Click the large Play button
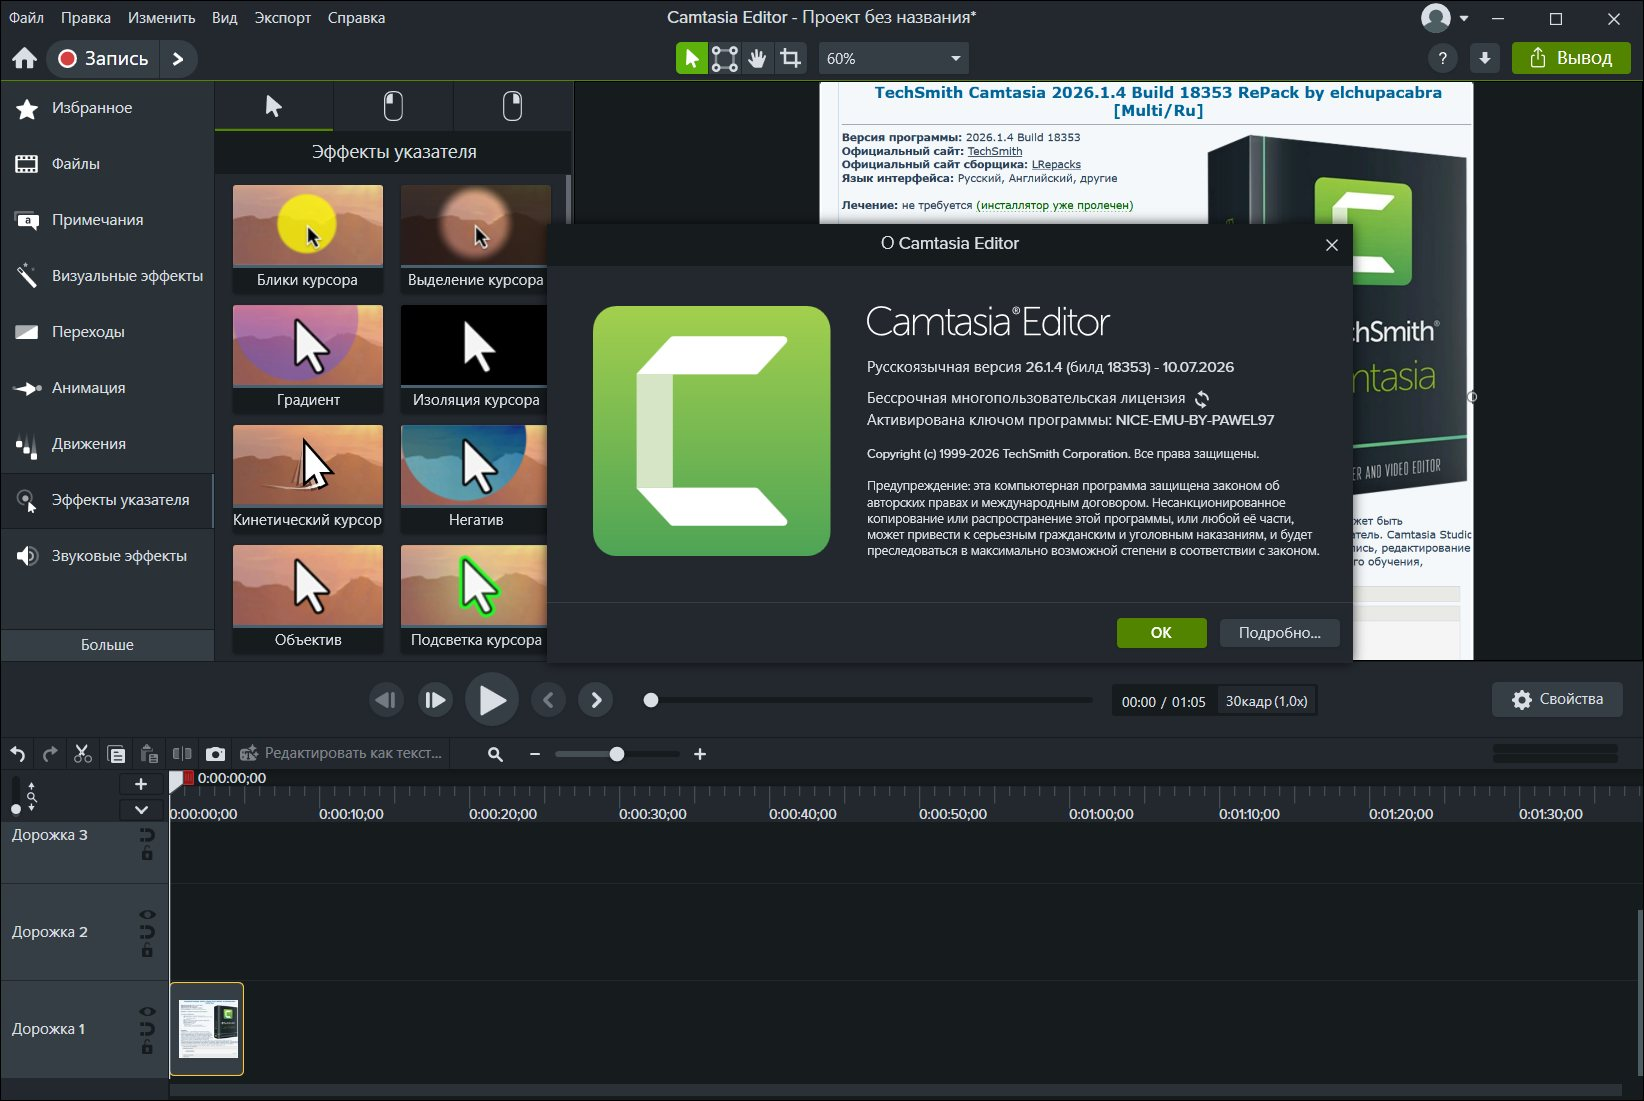Image resolution: width=1644 pixels, height=1101 pixels. coord(492,700)
